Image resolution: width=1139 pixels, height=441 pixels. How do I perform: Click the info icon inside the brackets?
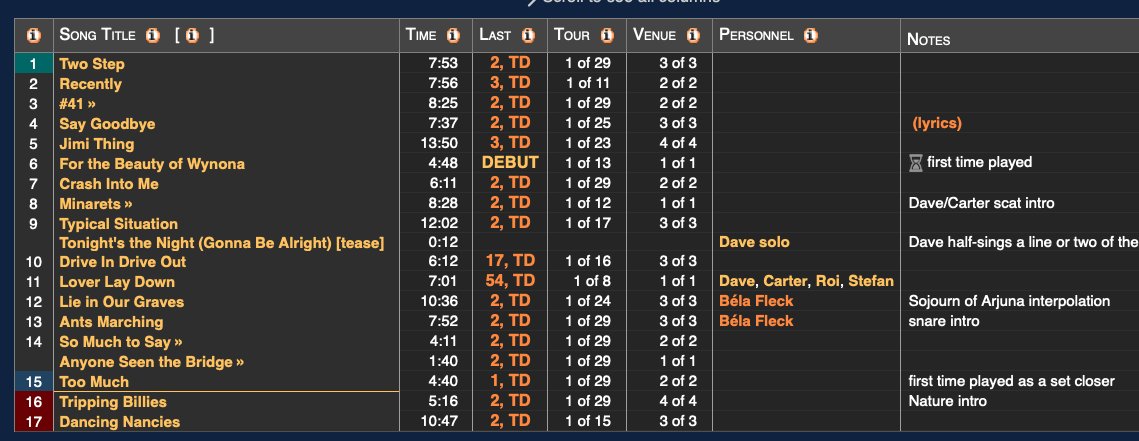[192, 35]
